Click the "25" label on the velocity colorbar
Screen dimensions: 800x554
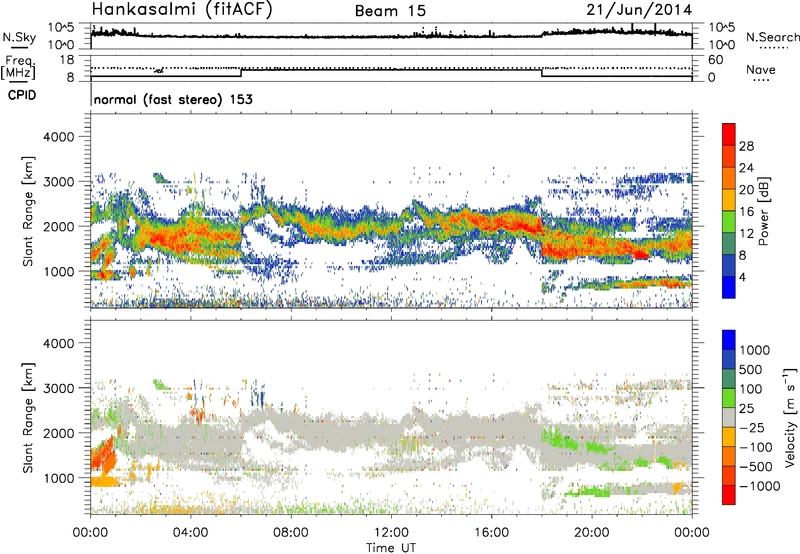[x=747, y=409]
